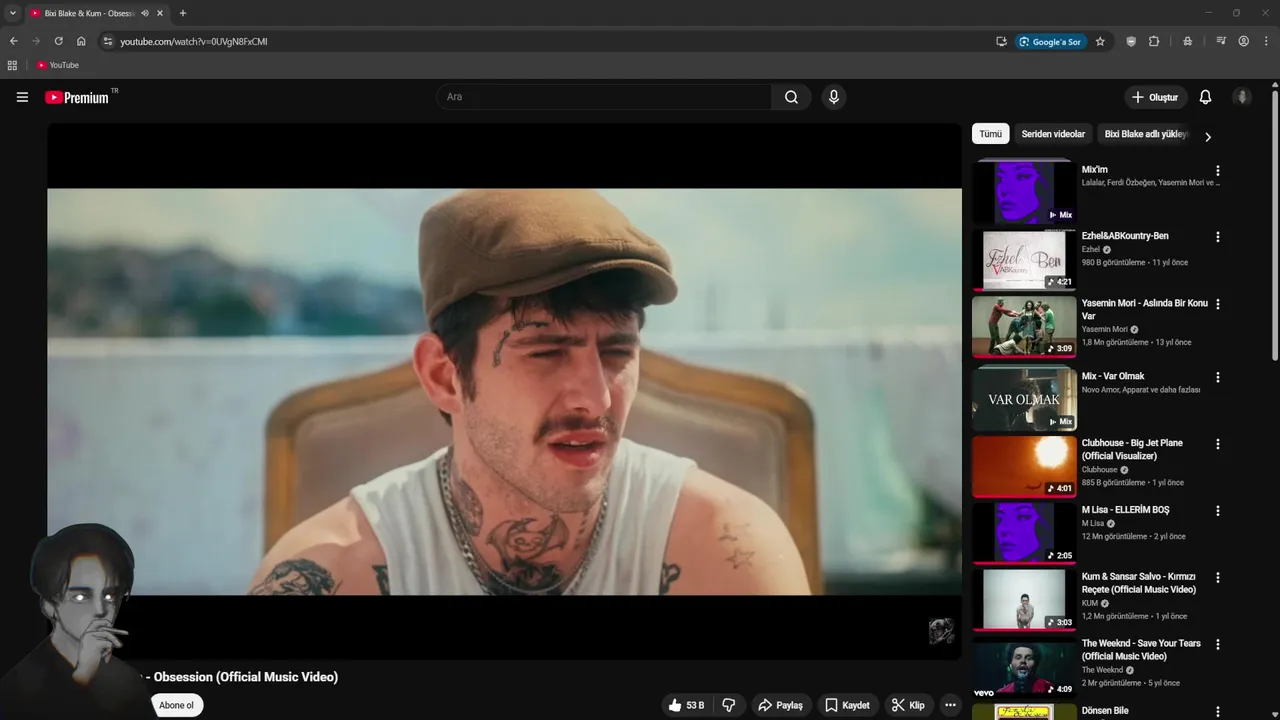This screenshot has height=720, width=1280.
Task: Open Mix - Var Olmak thumbnail
Action: tap(1024, 399)
